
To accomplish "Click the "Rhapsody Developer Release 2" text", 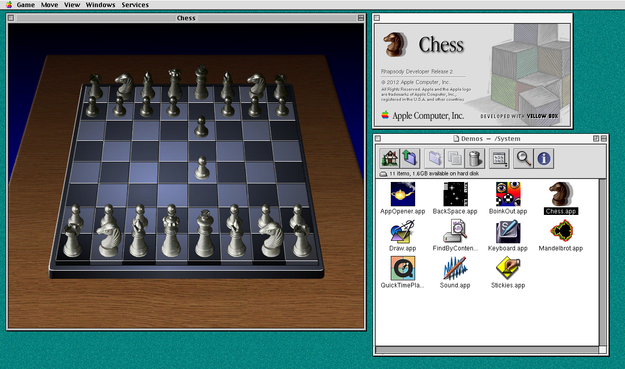I will click(417, 72).
